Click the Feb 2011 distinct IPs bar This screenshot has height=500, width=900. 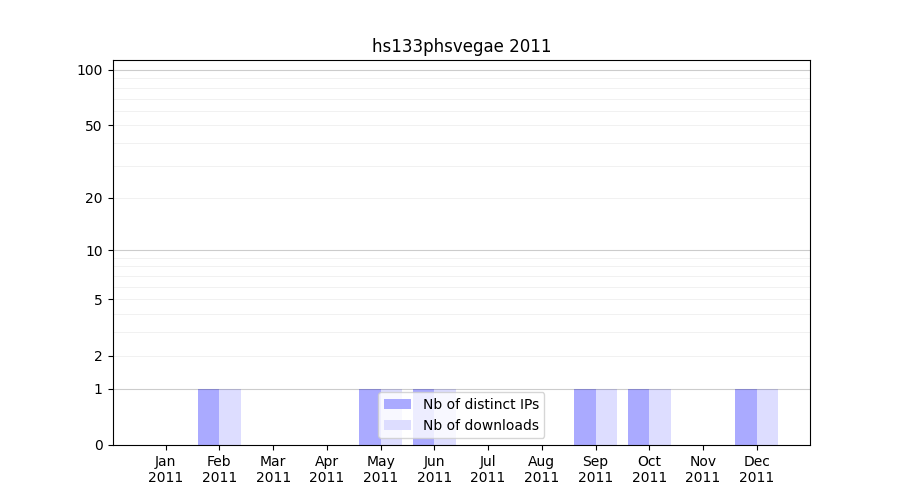pyautogui.click(x=208, y=417)
